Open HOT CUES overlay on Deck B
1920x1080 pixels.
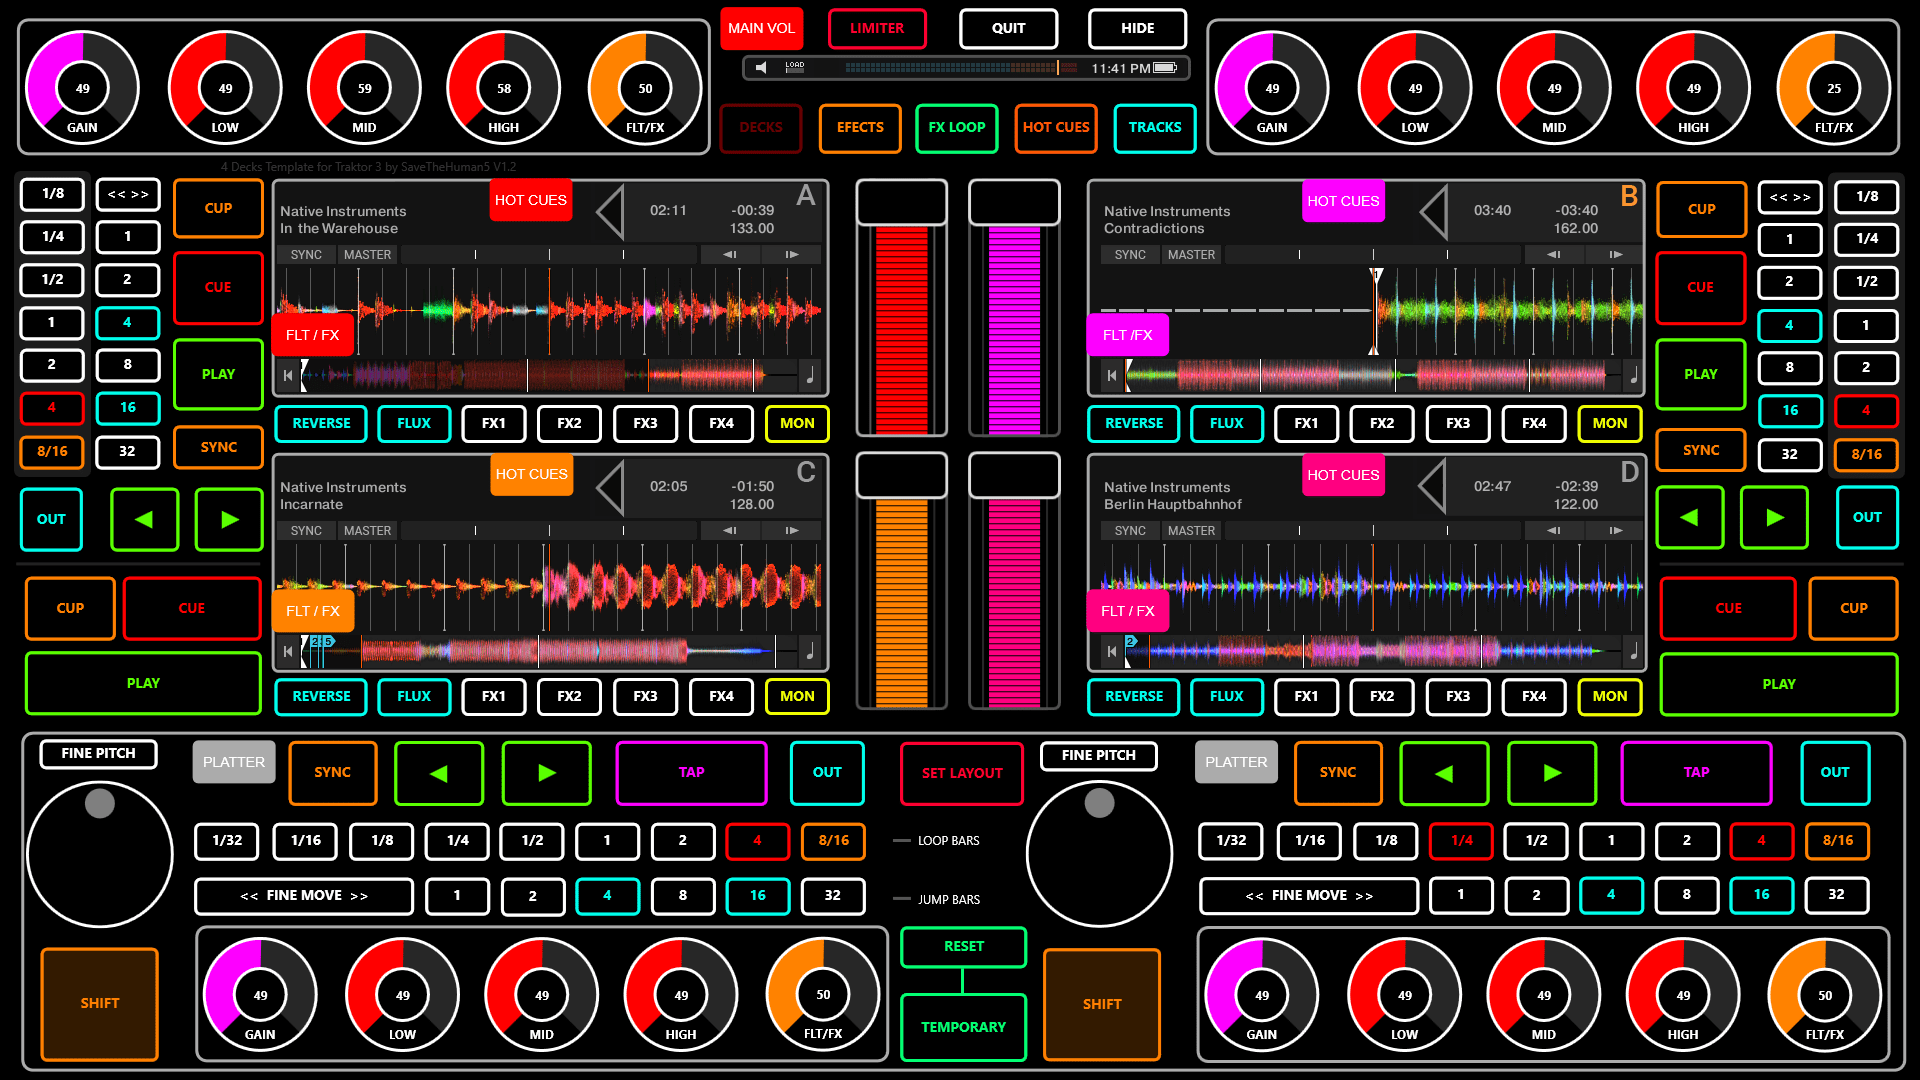pyautogui.click(x=1343, y=201)
